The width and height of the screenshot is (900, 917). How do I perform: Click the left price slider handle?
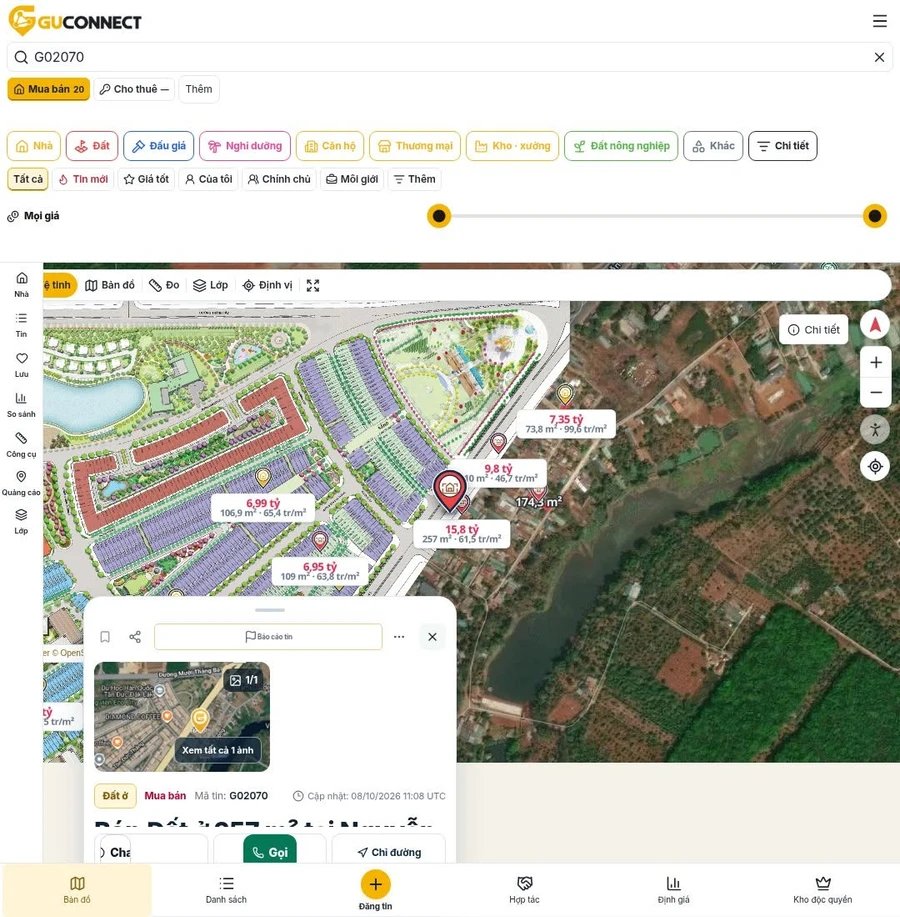439,216
